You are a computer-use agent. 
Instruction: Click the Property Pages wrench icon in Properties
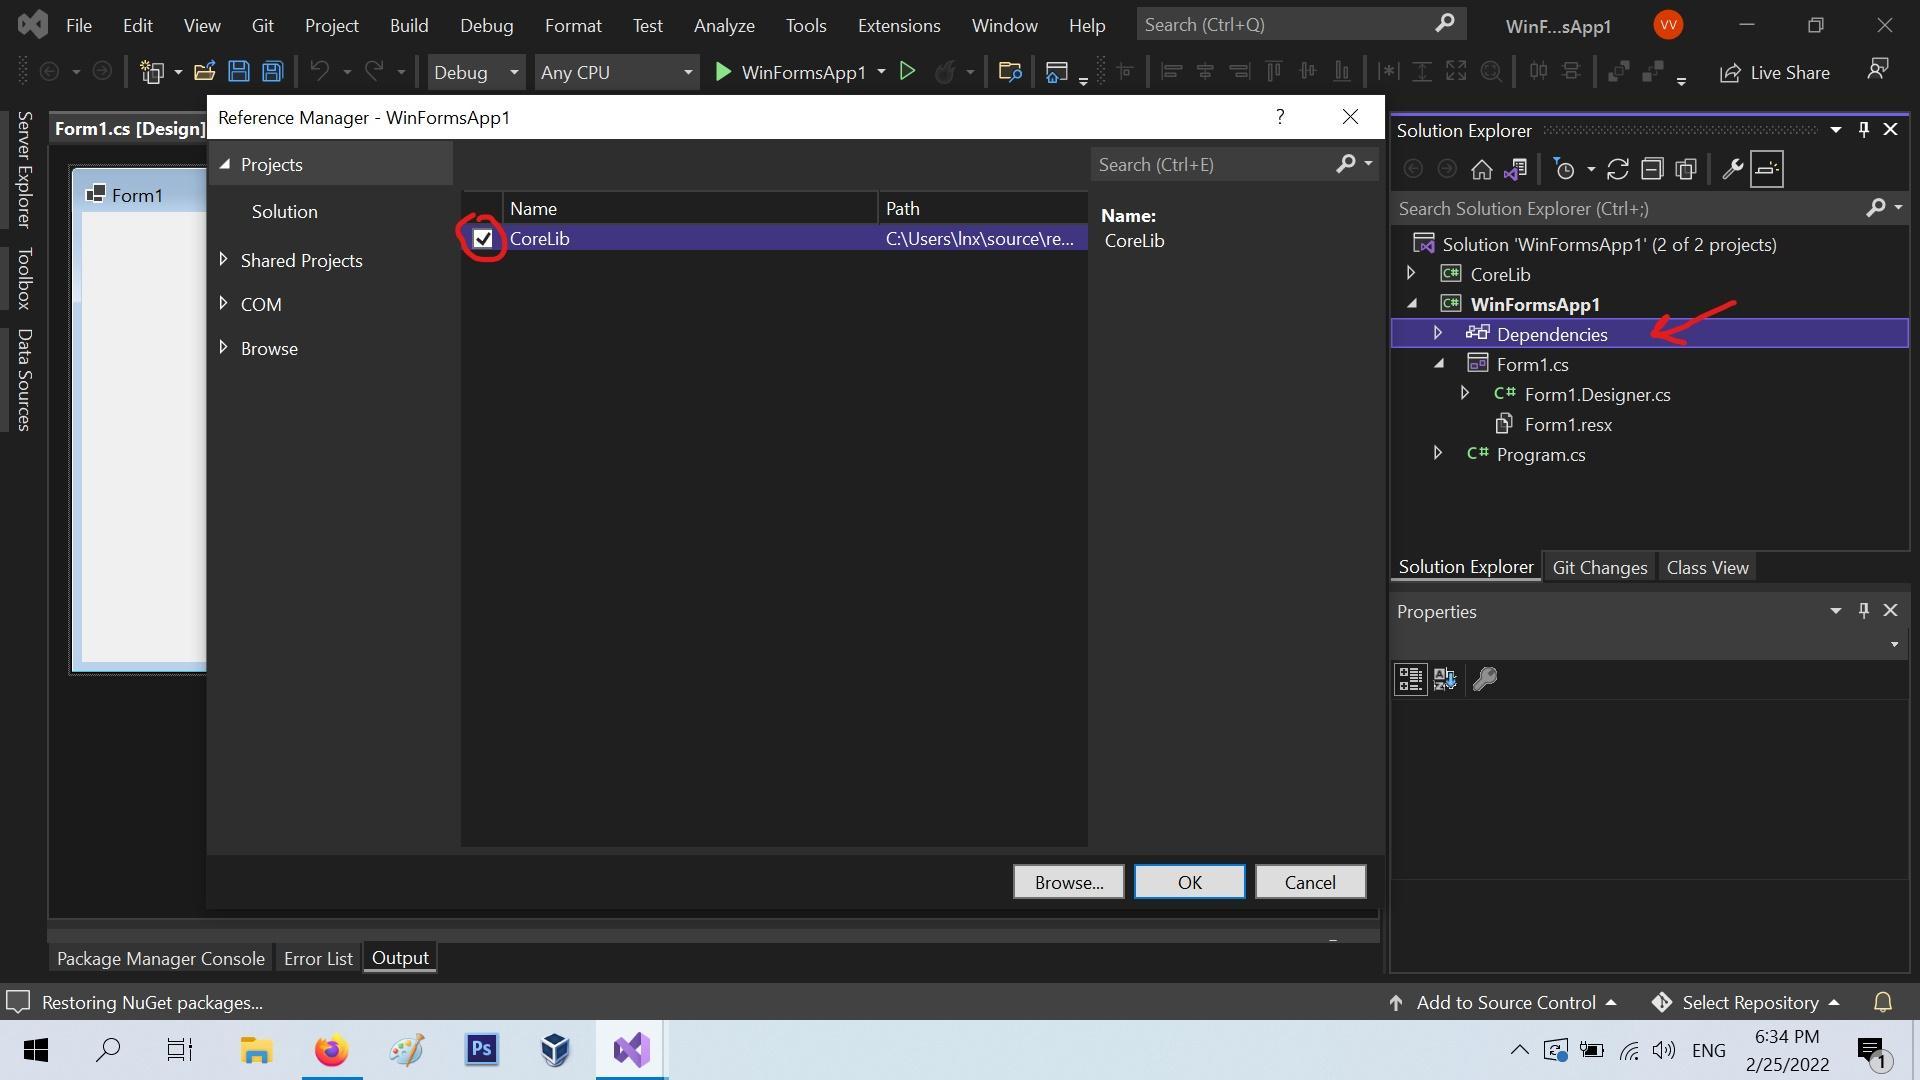[1485, 679]
